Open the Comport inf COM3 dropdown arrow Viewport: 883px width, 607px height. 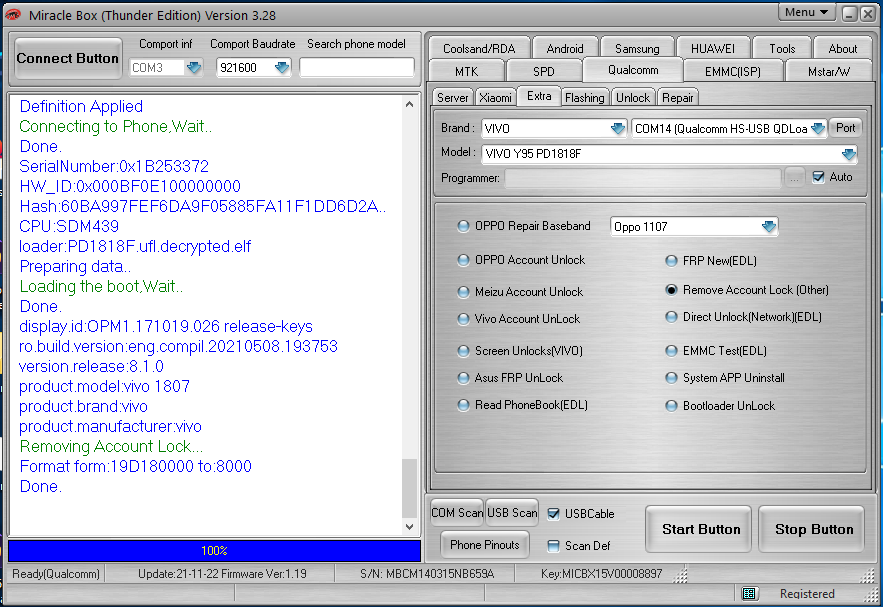tap(194, 68)
